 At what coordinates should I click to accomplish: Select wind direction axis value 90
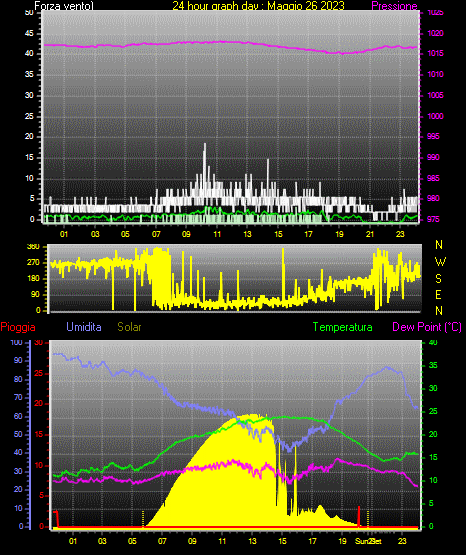(35, 294)
